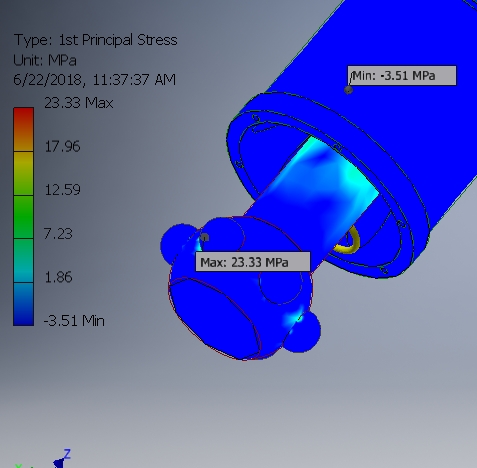The width and height of the screenshot is (477, 468).
Task: Click the '-3.51 Min' legend value
Action: (x=74, y=321)
